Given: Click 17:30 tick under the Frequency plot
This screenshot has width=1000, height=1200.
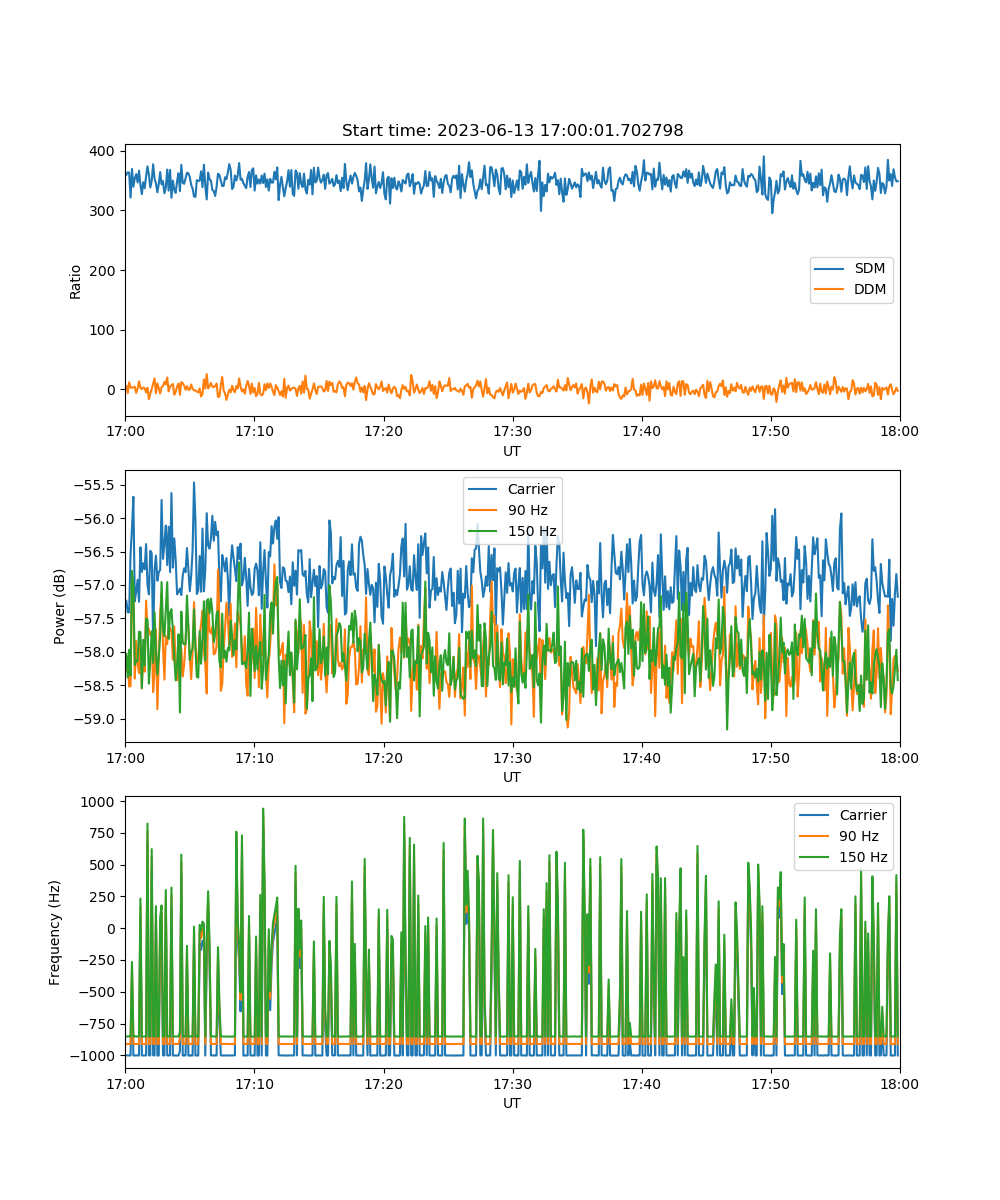Looking at the screenshot, I should tap(512, 1083).
